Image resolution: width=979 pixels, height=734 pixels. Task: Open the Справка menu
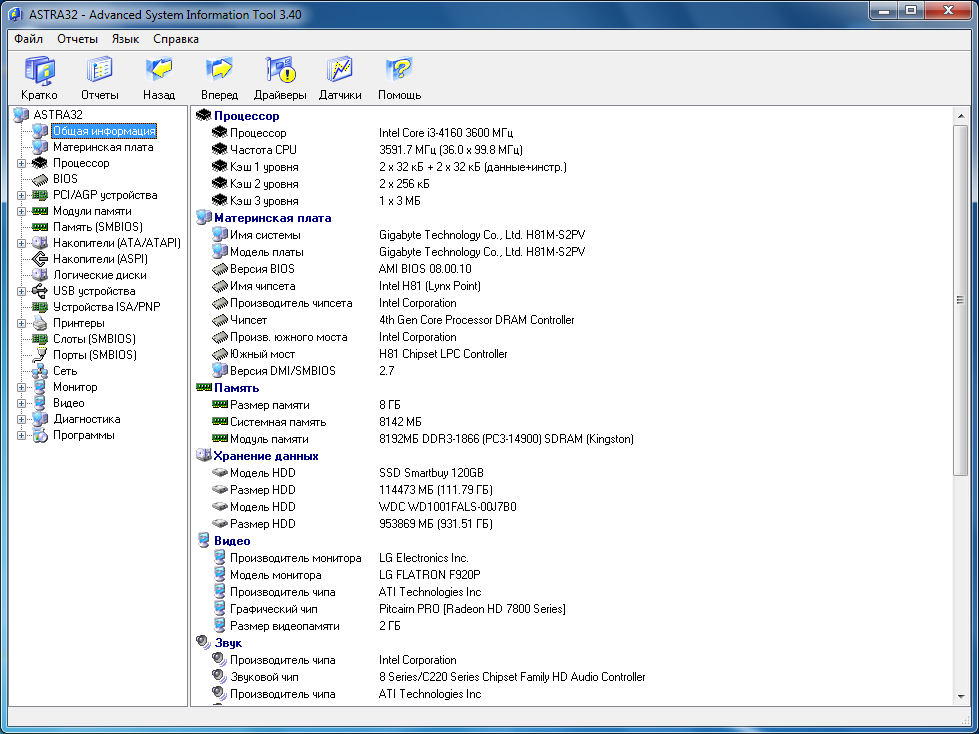[176, 39]
